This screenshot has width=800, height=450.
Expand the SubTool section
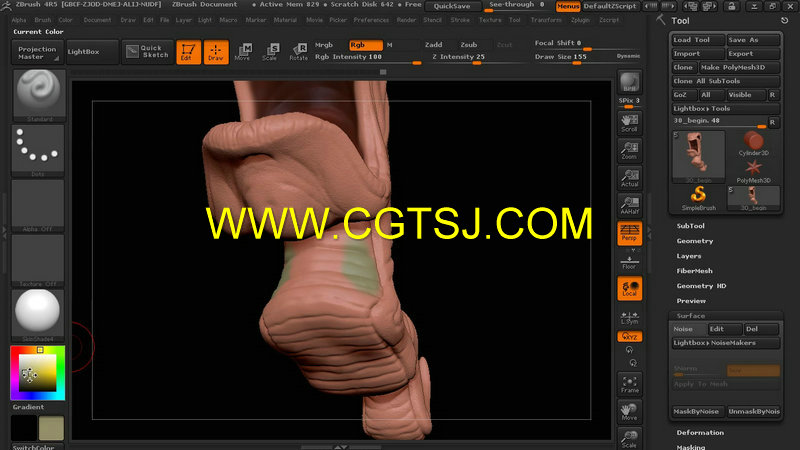tap(690, 226)
